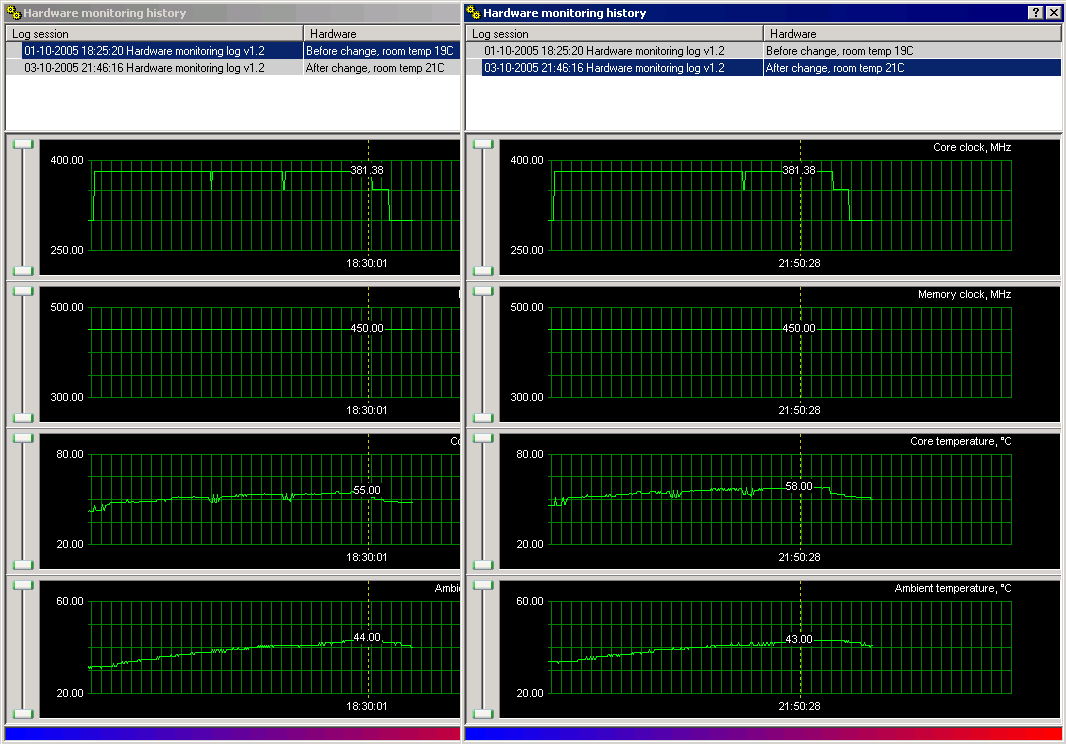Click 'Hardware' column header in right window
Image resolution: width=1066 pixels, height=744 pixels.
coord(912,33)
